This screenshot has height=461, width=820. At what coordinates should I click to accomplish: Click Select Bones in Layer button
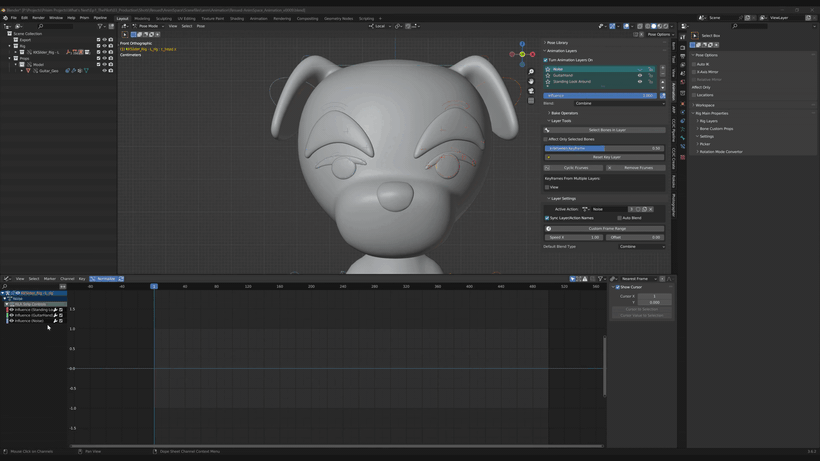(606, 130)
